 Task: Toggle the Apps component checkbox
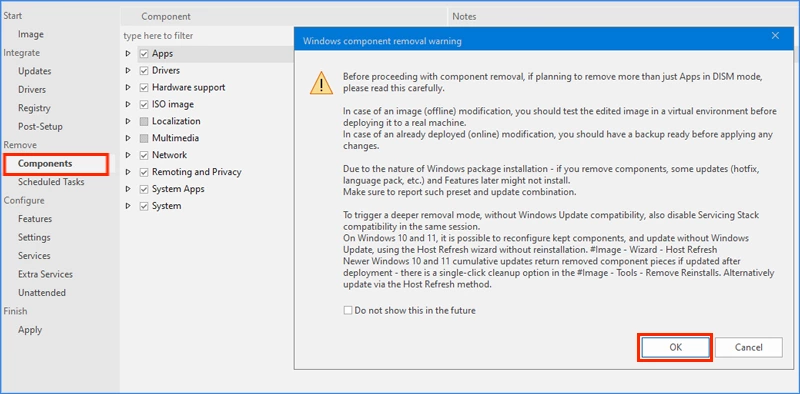pyautogui.click(x=144, y=54)
